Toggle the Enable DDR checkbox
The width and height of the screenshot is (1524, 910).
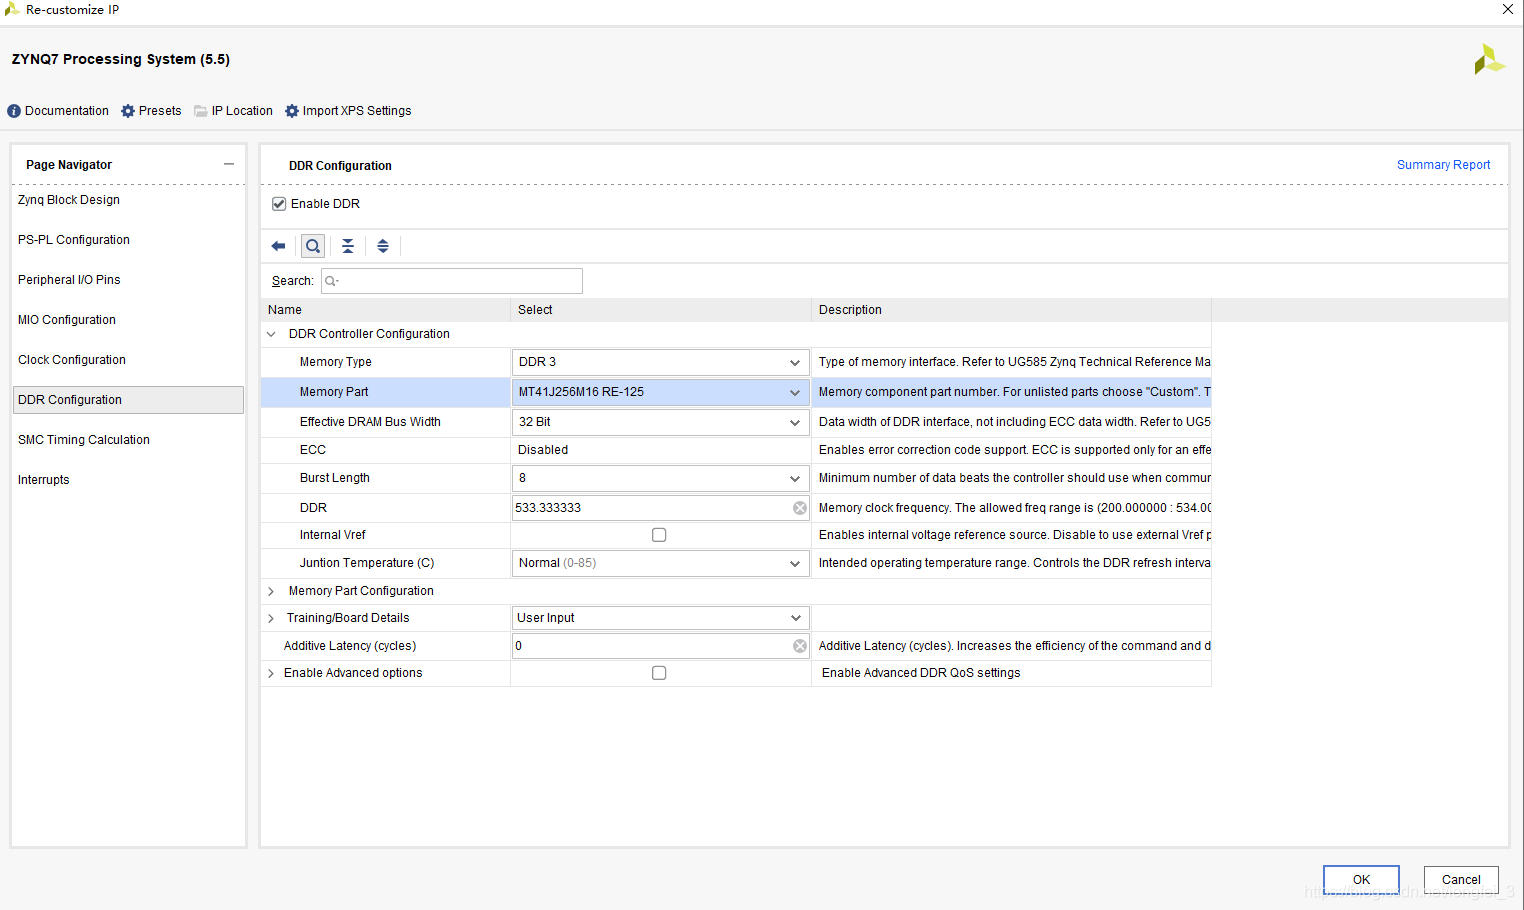pyautogui.click(x=279, y=204)
